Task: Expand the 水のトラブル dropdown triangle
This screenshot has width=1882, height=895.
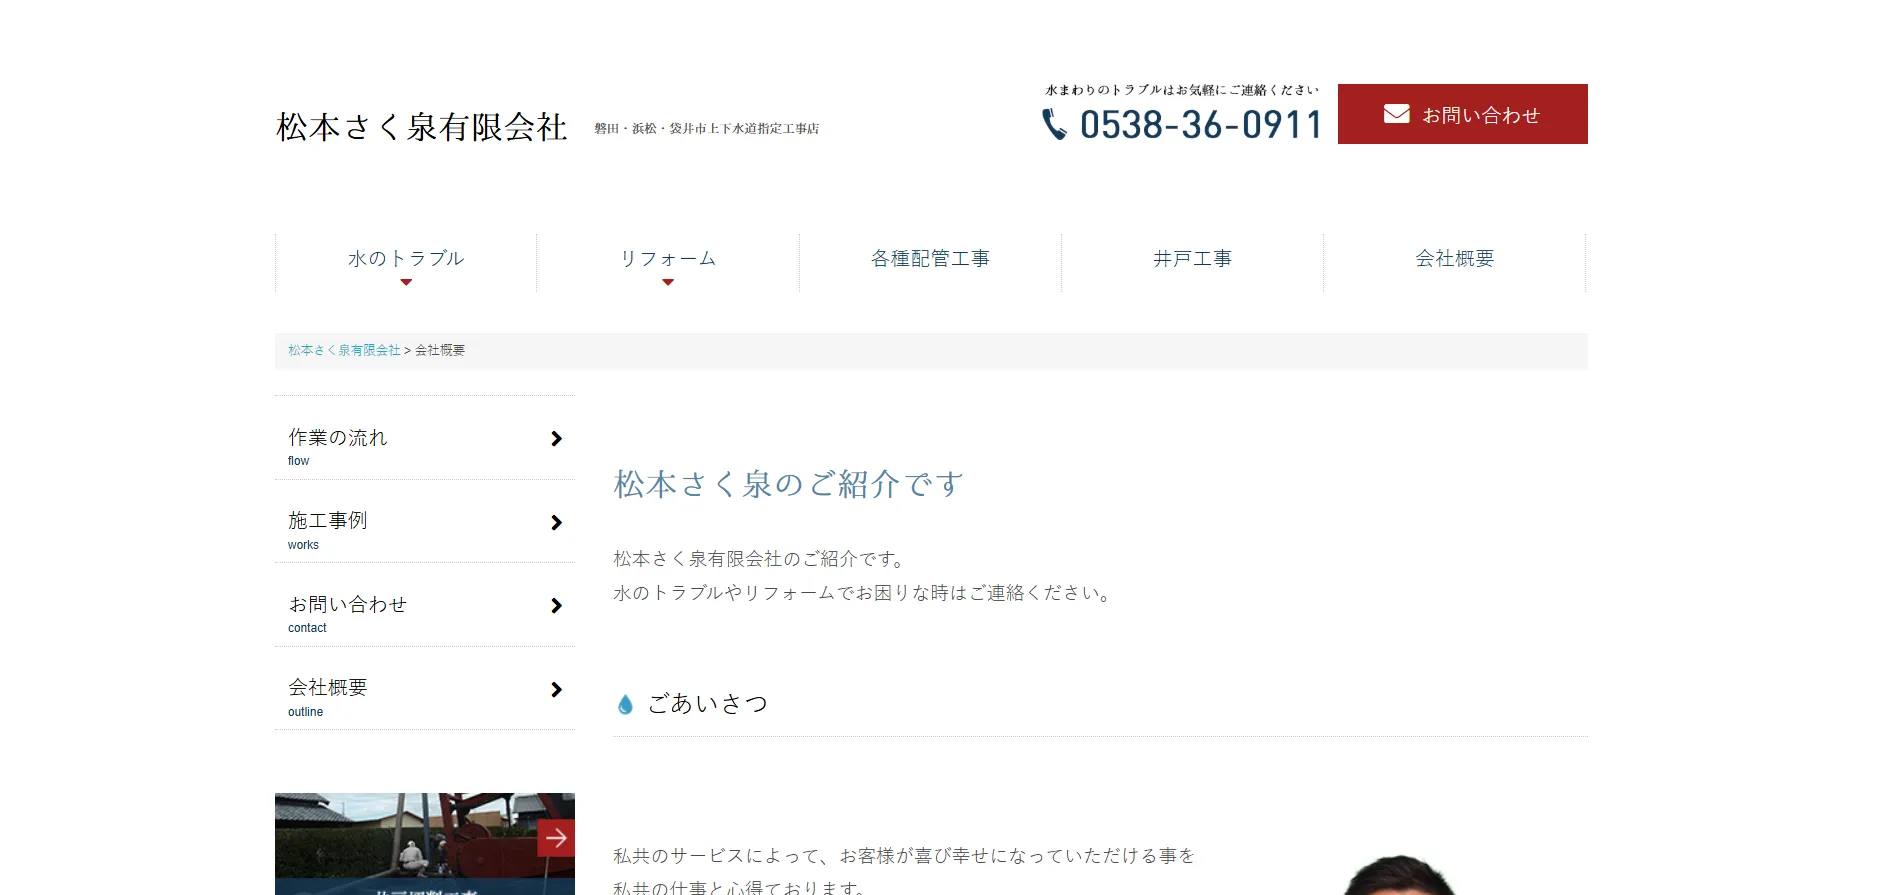Action: click(406, 282)
